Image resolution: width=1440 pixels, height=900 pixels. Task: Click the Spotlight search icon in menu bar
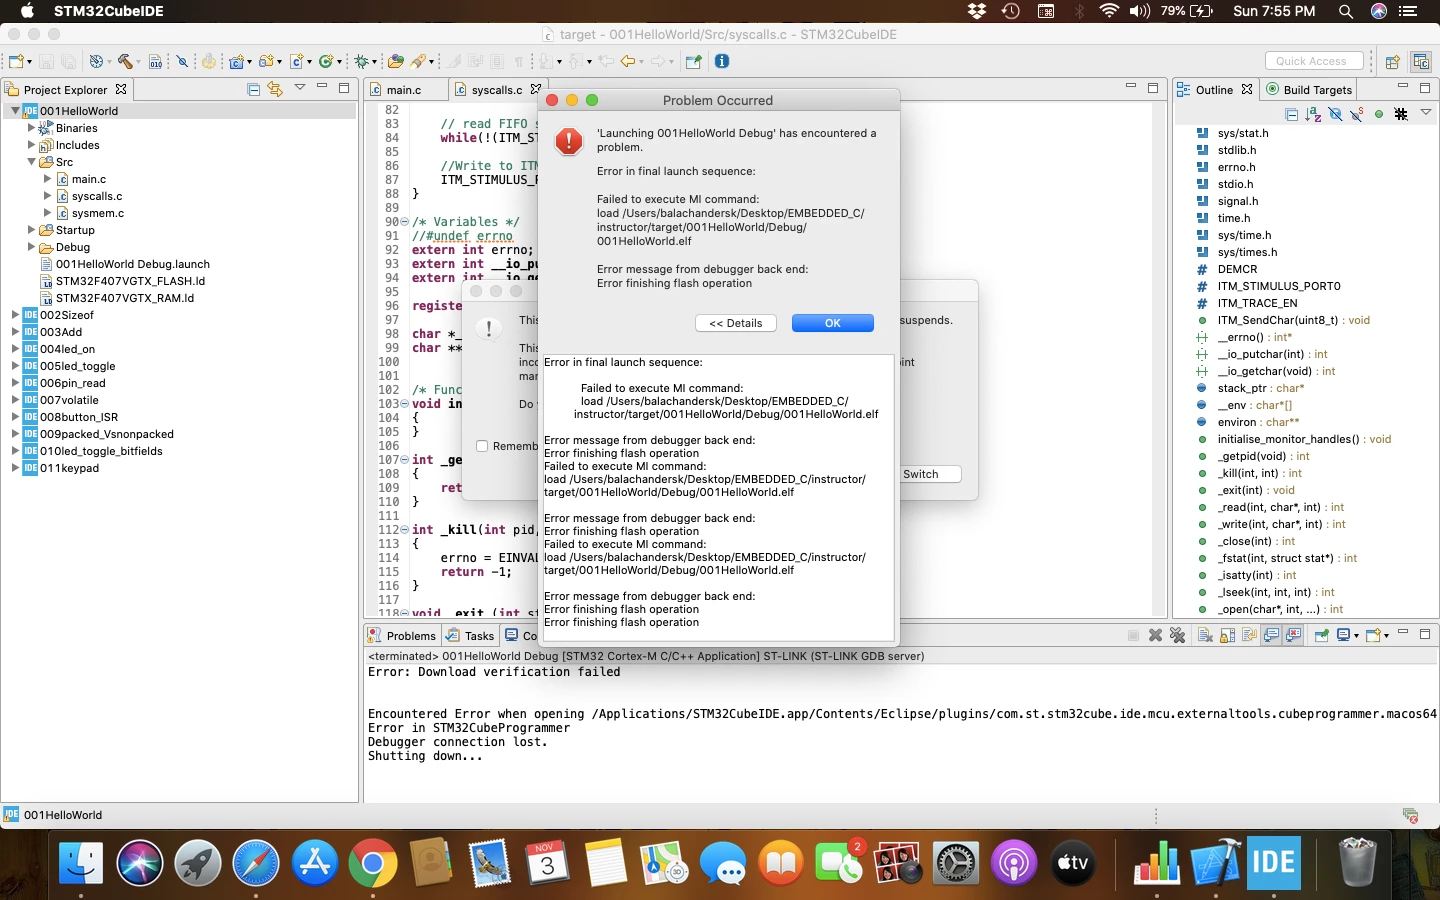pyautogui.click(x=1346, y=11)
